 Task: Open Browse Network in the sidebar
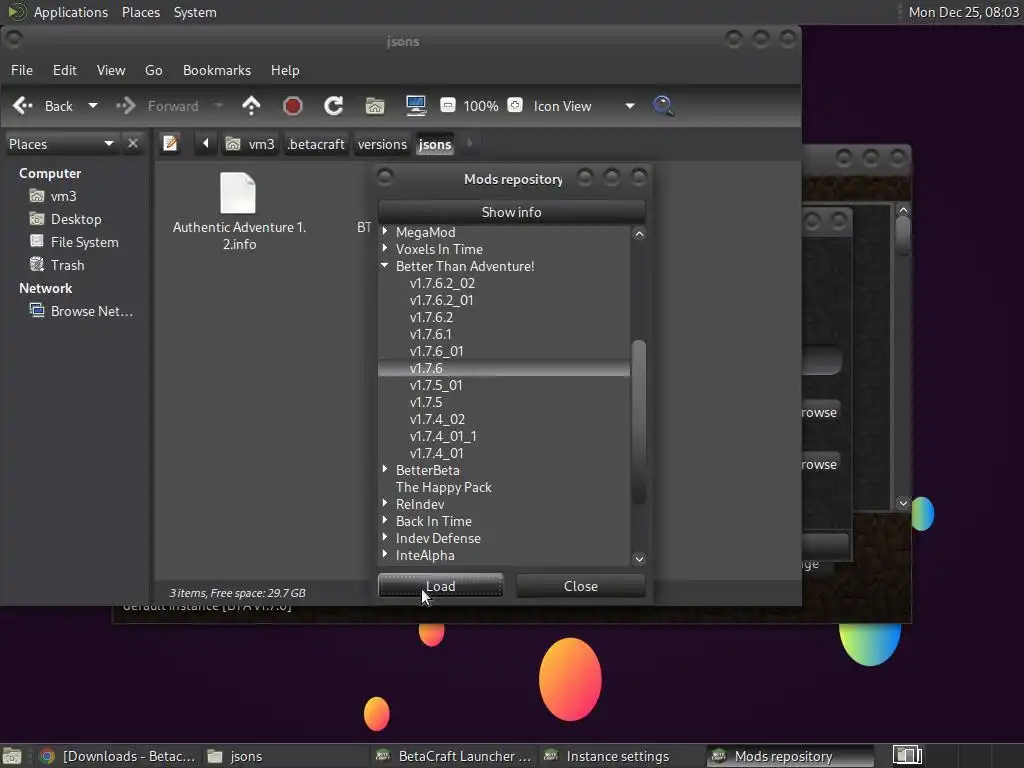91,311
